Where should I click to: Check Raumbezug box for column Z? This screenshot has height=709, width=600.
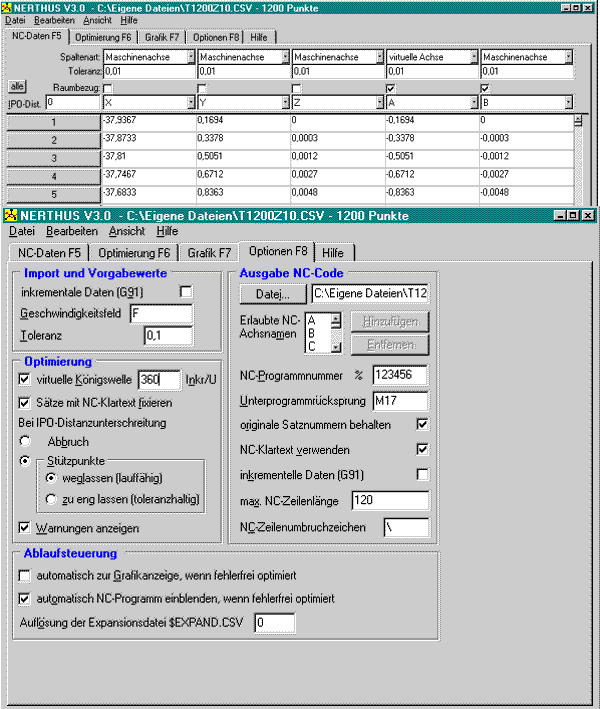click(296, 88)
